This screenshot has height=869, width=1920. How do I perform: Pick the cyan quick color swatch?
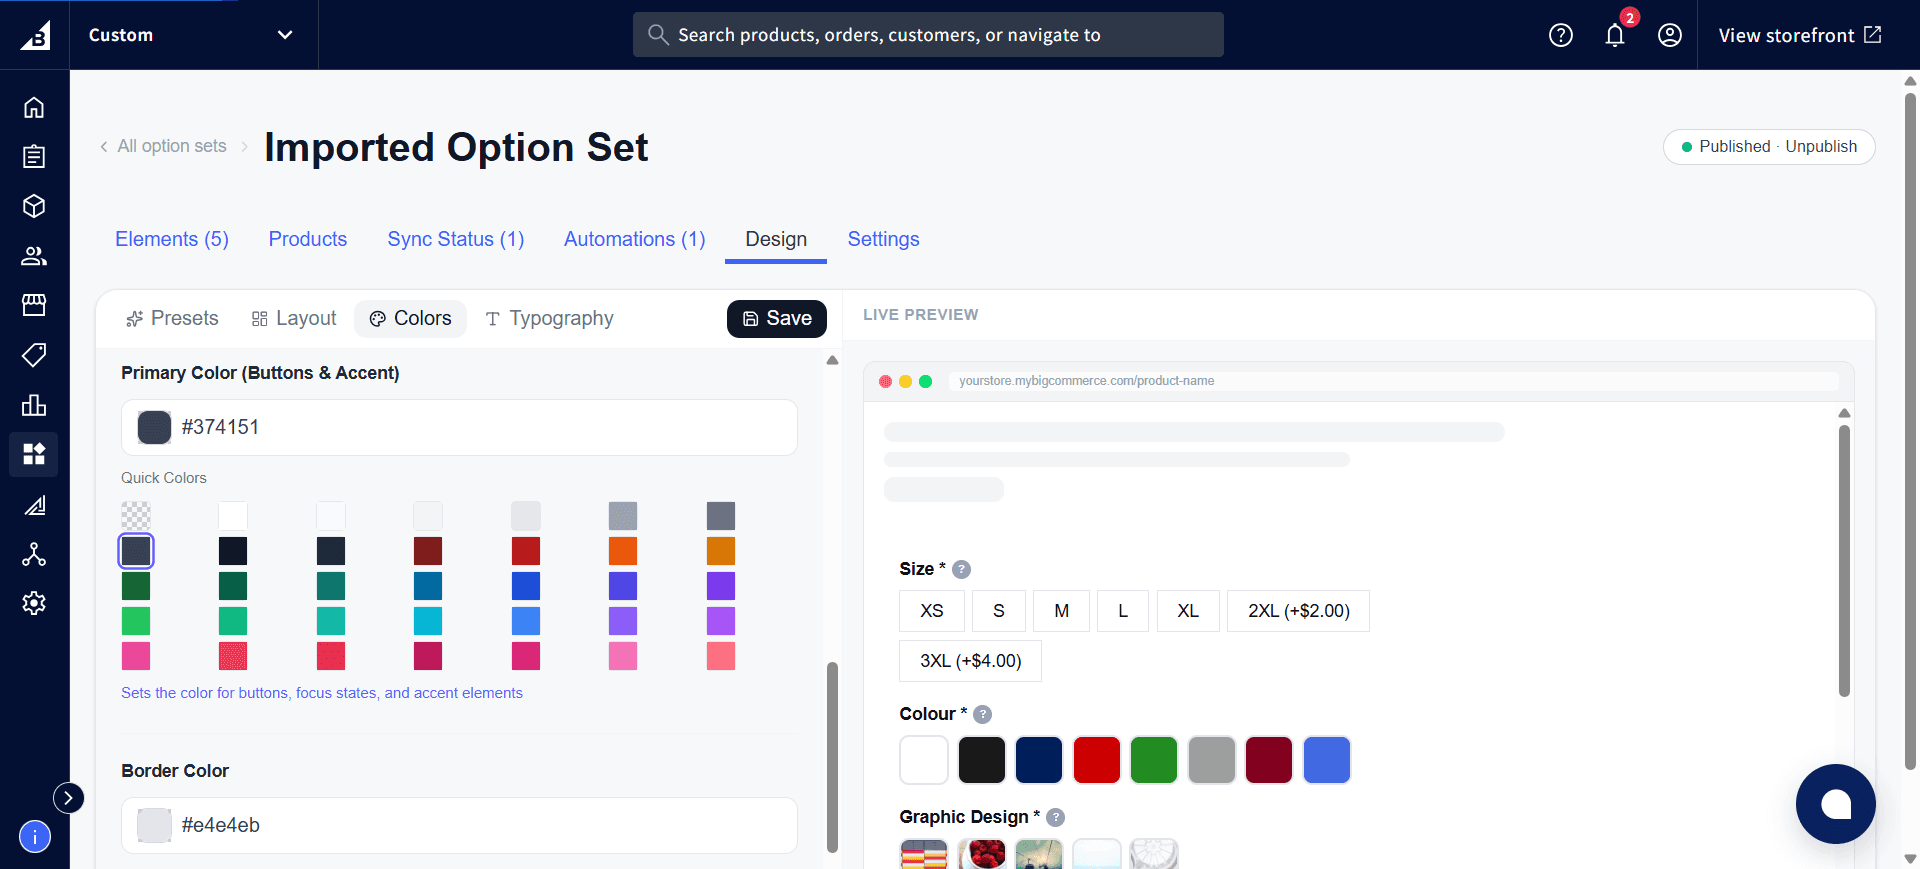point(428,621)
